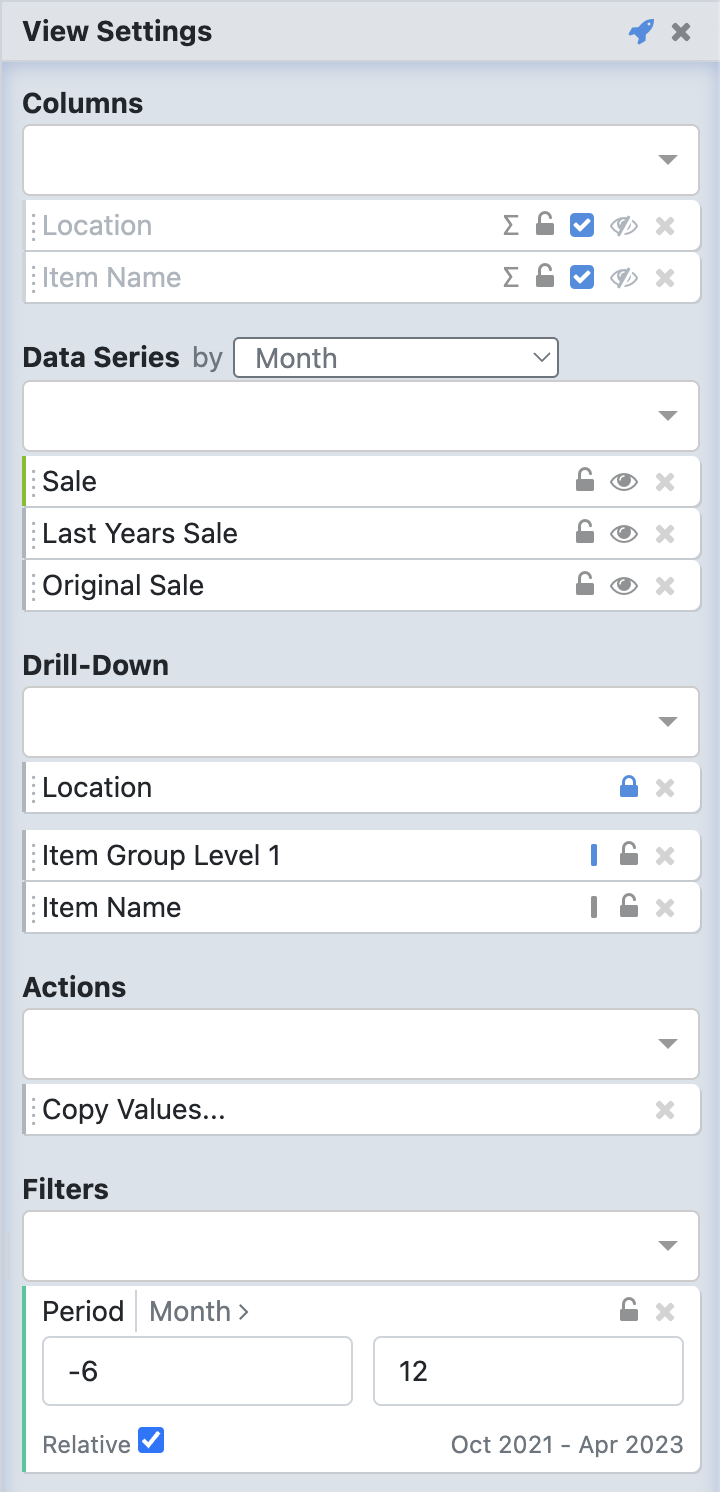Click the blue marker on Item Group Level 1
The height and width of the screenshot is (1492, 720).
tap(594, 856)
